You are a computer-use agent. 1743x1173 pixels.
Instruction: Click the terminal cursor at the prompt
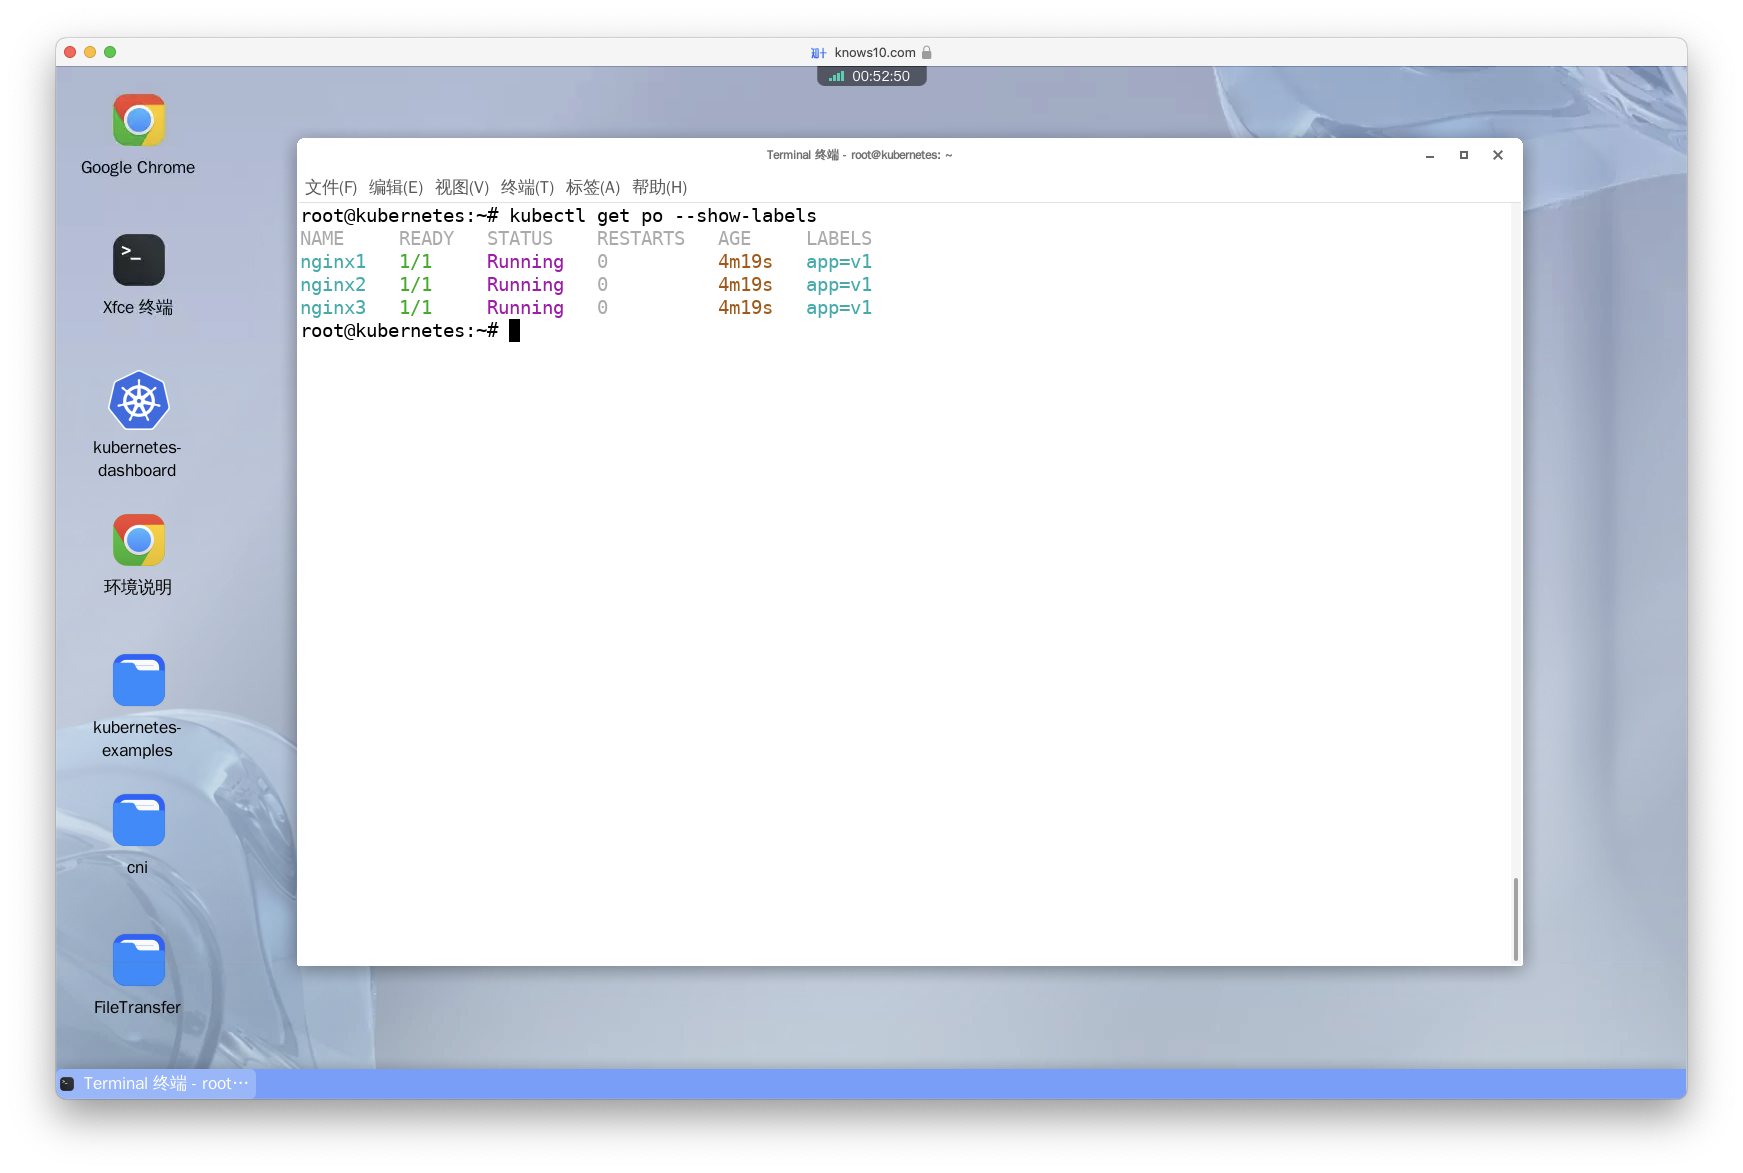(x=514, y=331)
